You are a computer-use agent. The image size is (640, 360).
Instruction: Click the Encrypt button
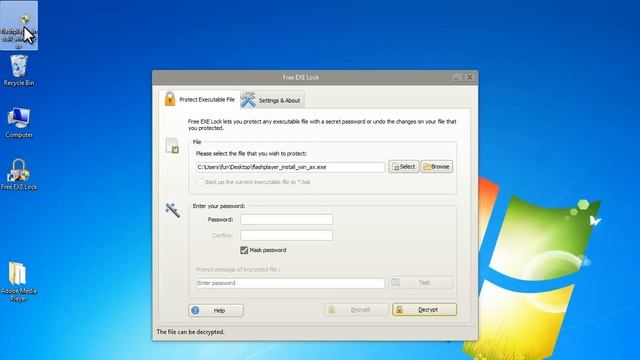pos(356,309)
